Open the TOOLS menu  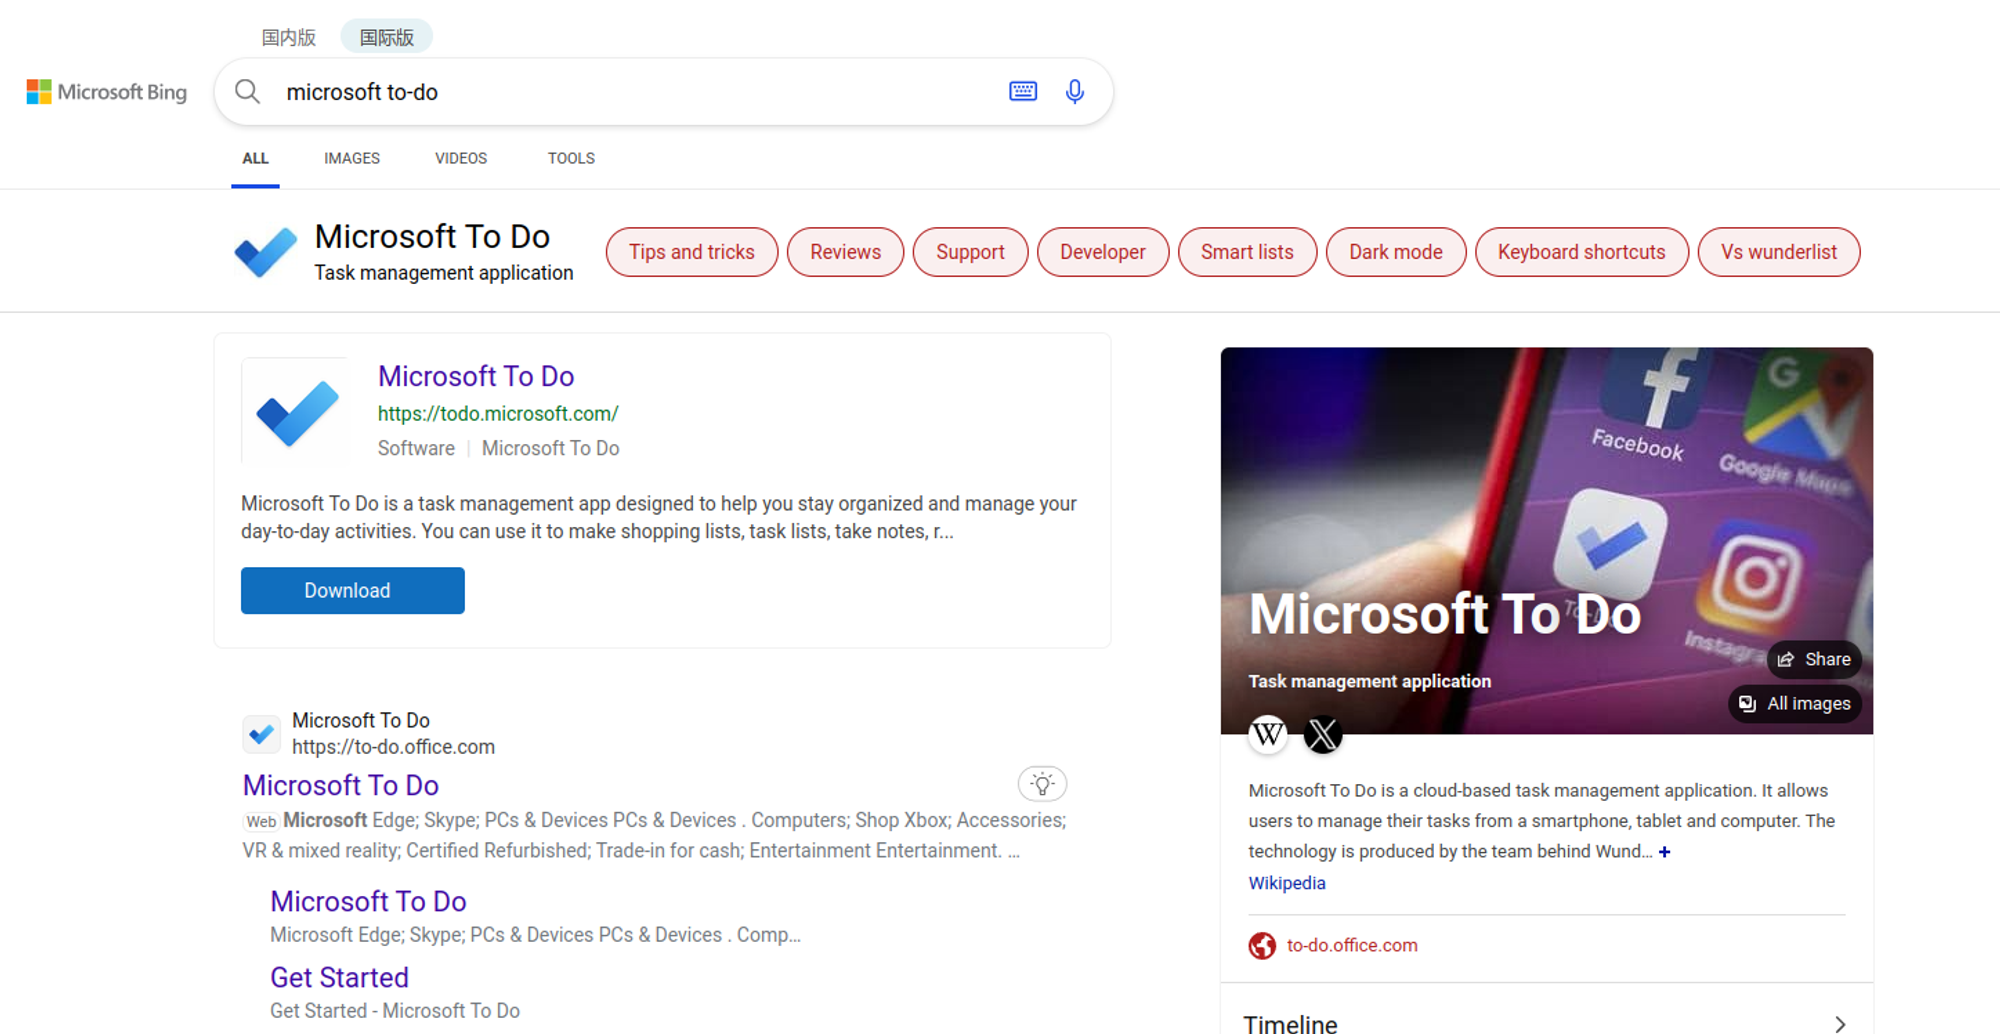click(570, 158)
